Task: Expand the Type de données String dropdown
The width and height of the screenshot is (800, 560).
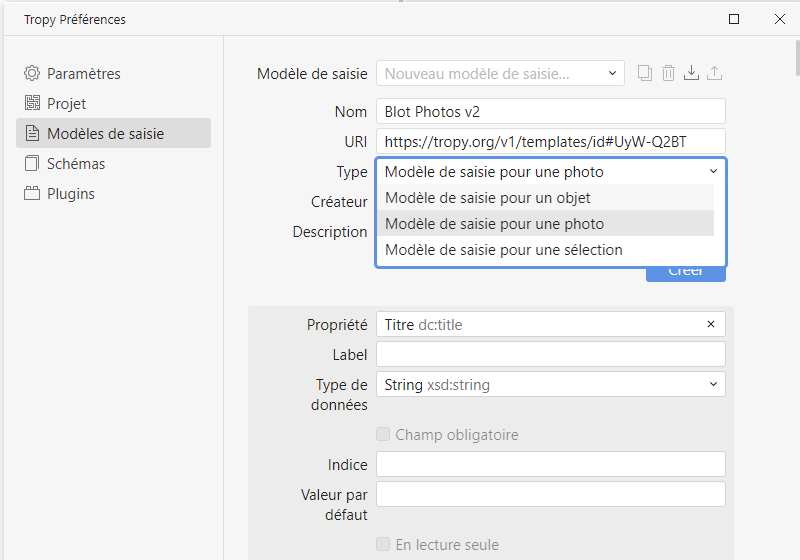Action: click(550, 385)
